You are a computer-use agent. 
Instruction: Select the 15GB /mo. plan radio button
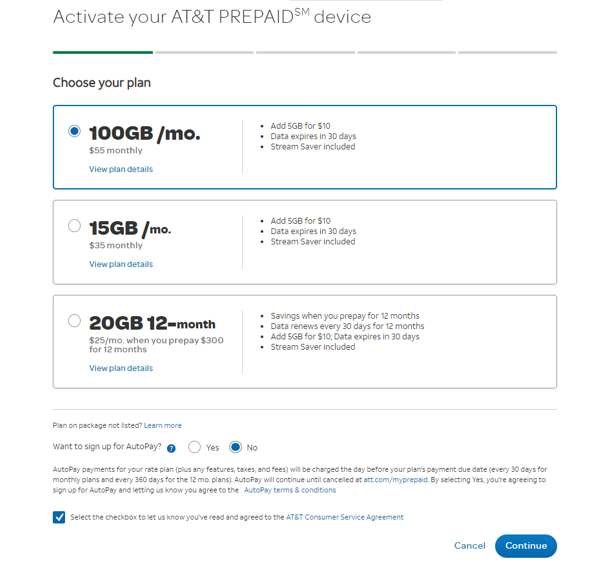click(74, 226)
